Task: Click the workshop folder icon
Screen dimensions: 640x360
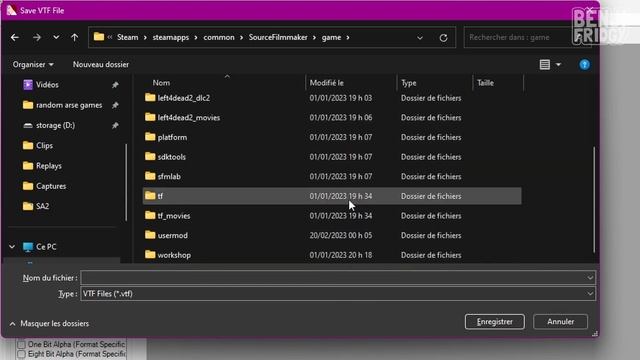Action: click(x=150, y=254)
